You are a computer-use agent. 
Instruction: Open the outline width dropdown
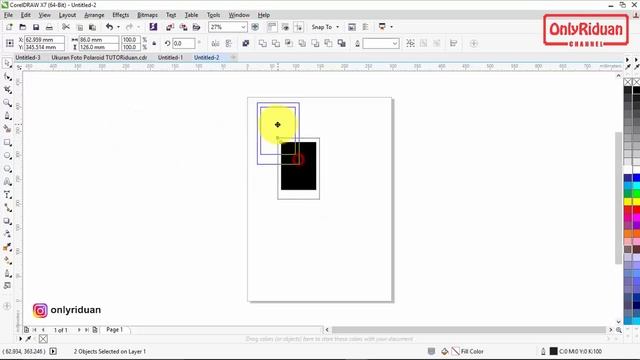(395, 43)
